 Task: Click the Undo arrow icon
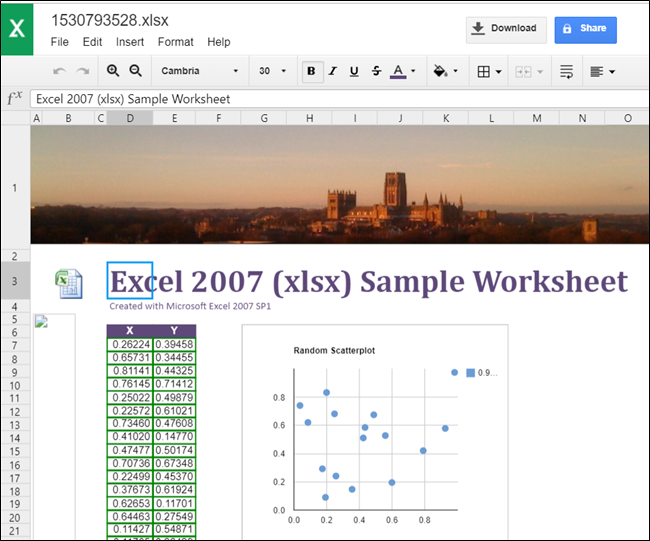(x=60, y=71)
